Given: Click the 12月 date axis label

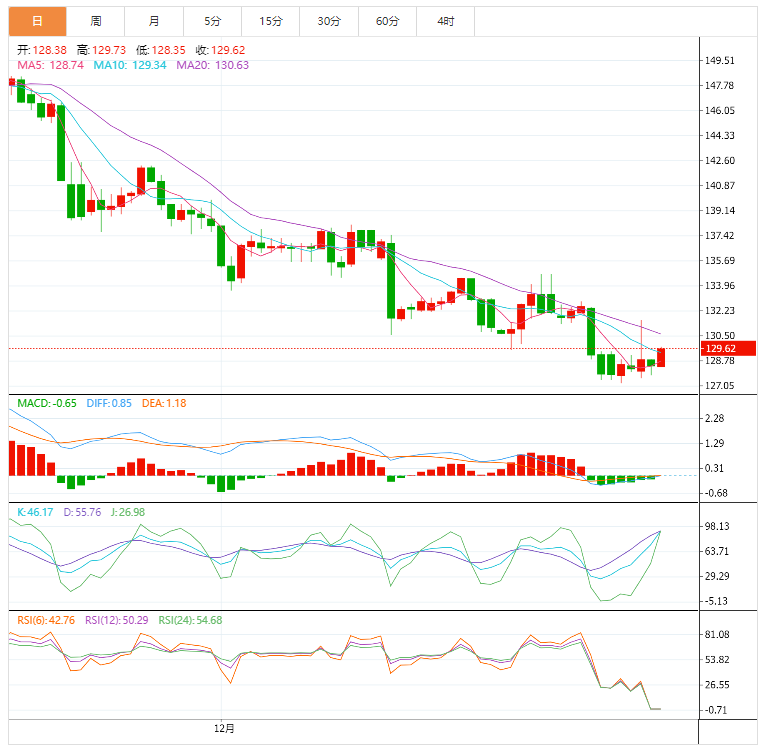Looking at the screenshot, I should tap(224, 729).
